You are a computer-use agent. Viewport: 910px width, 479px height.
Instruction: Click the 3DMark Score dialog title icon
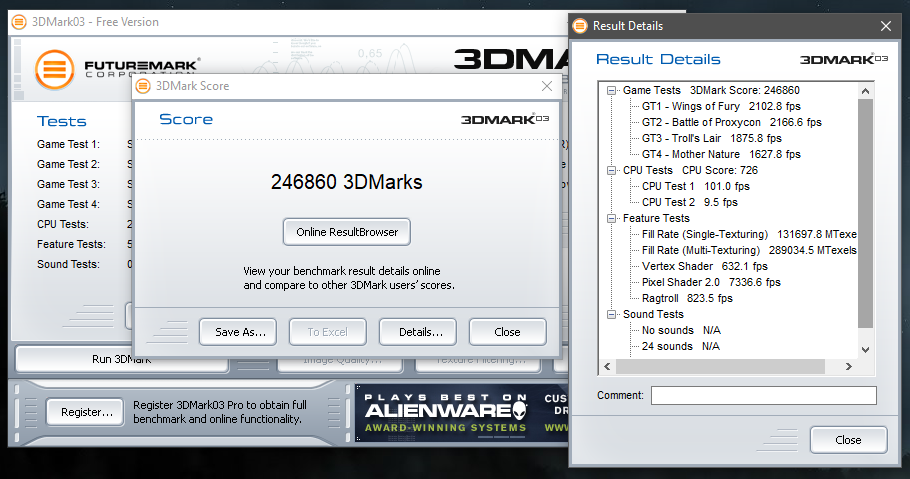click(x=143, y=87)
